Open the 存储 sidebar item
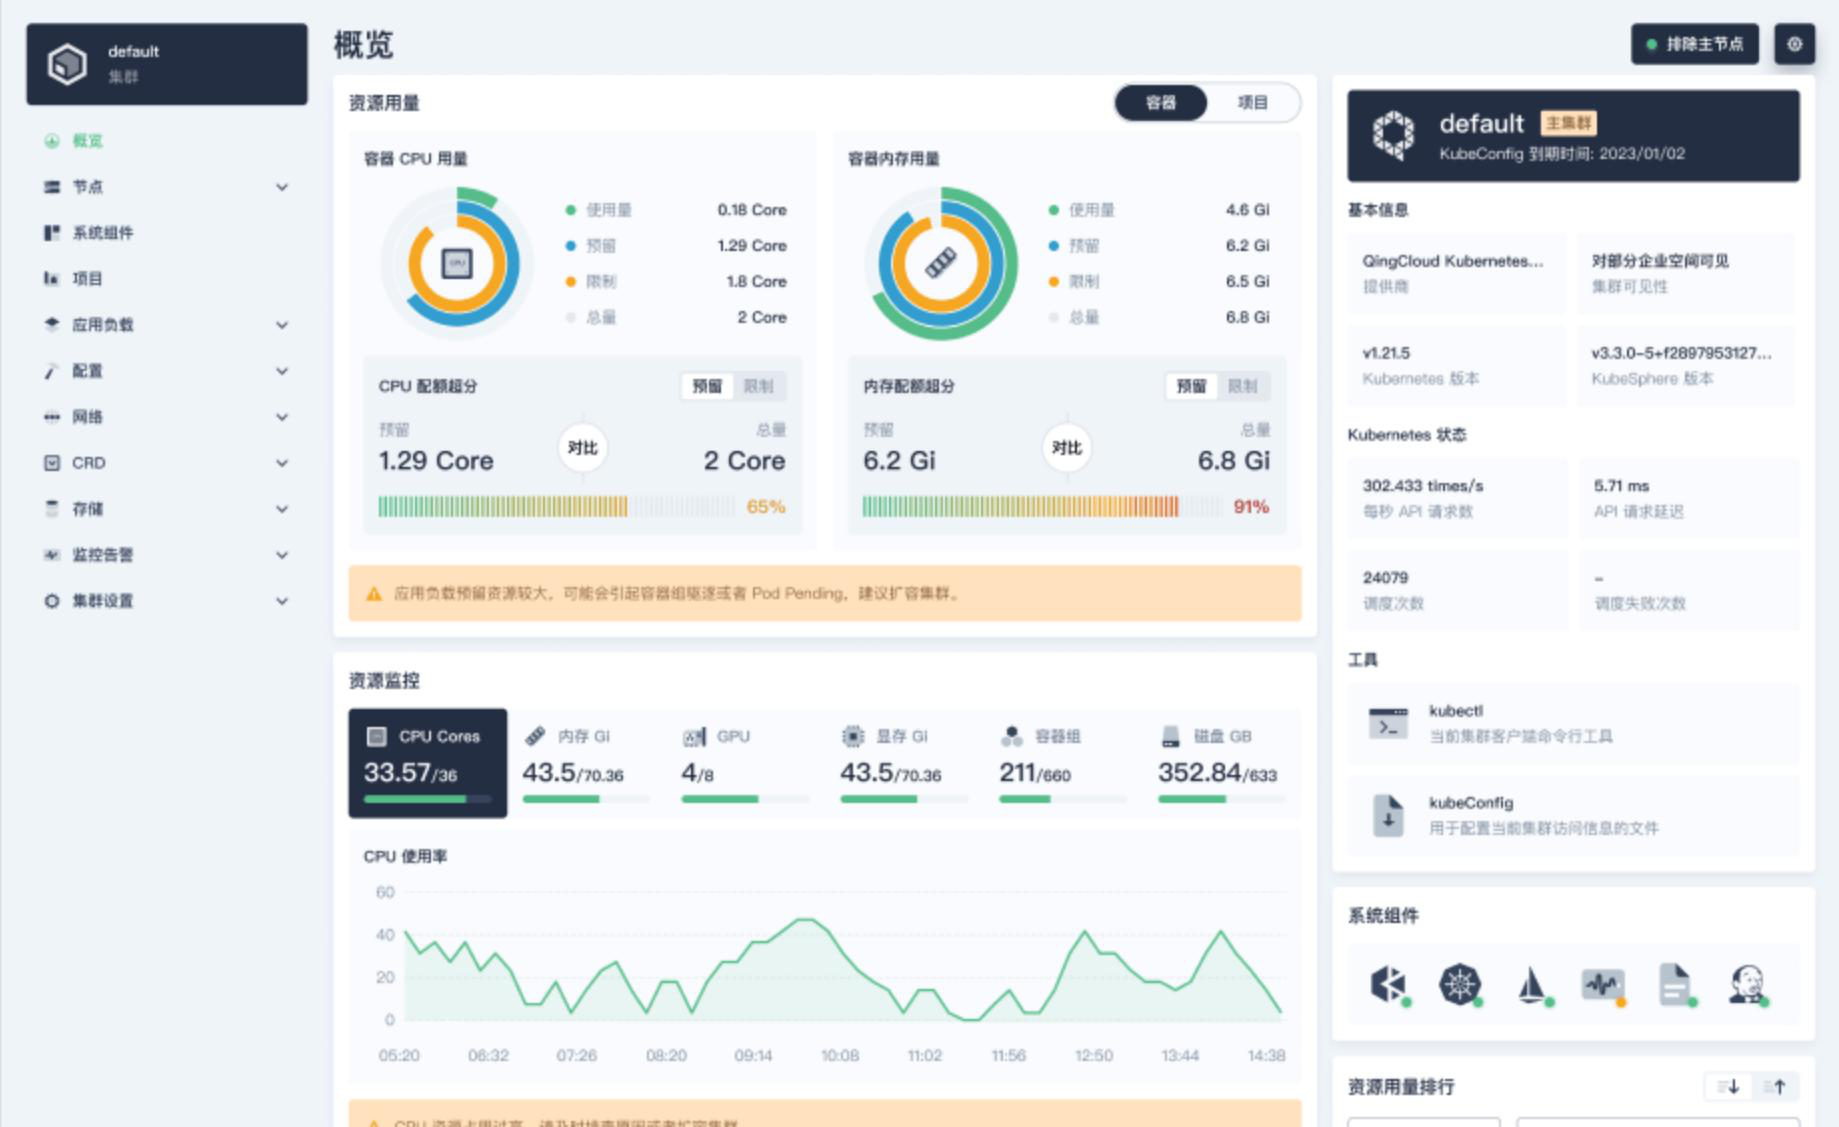1839x1127 pixels. (x=167, y=509)
